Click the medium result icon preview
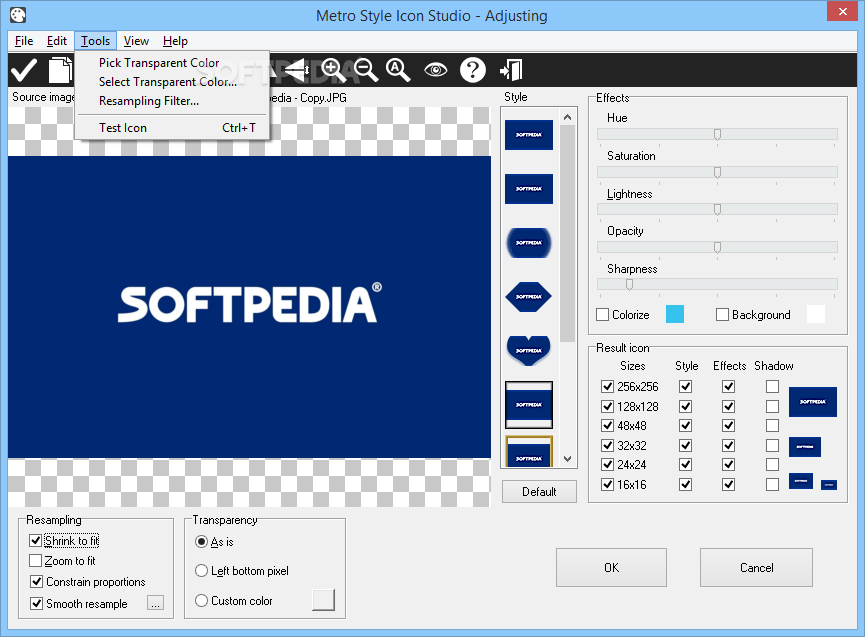865x637 pixels. point(805,447)
